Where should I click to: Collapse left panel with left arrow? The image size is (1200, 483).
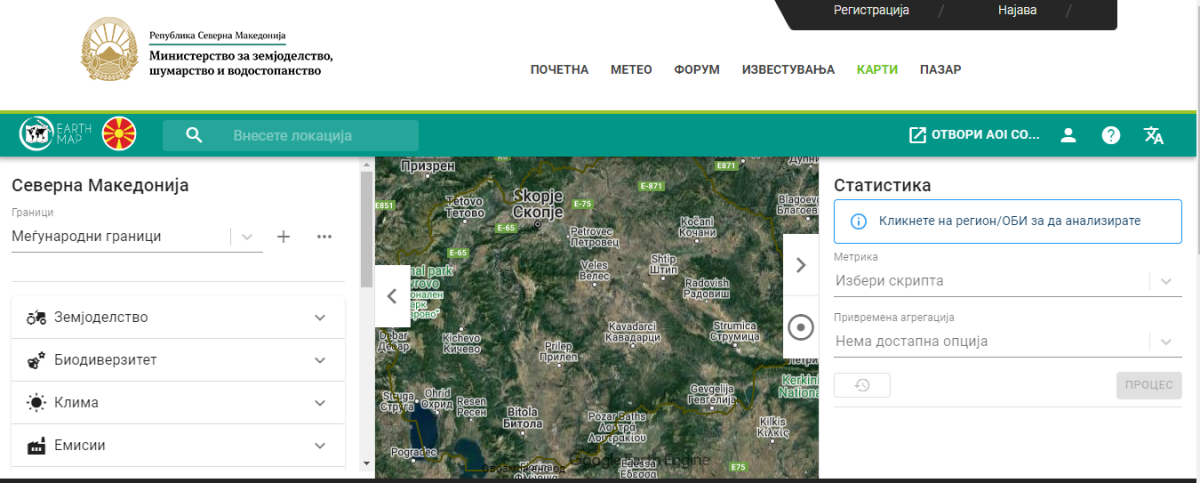click(x=392, y=296)
